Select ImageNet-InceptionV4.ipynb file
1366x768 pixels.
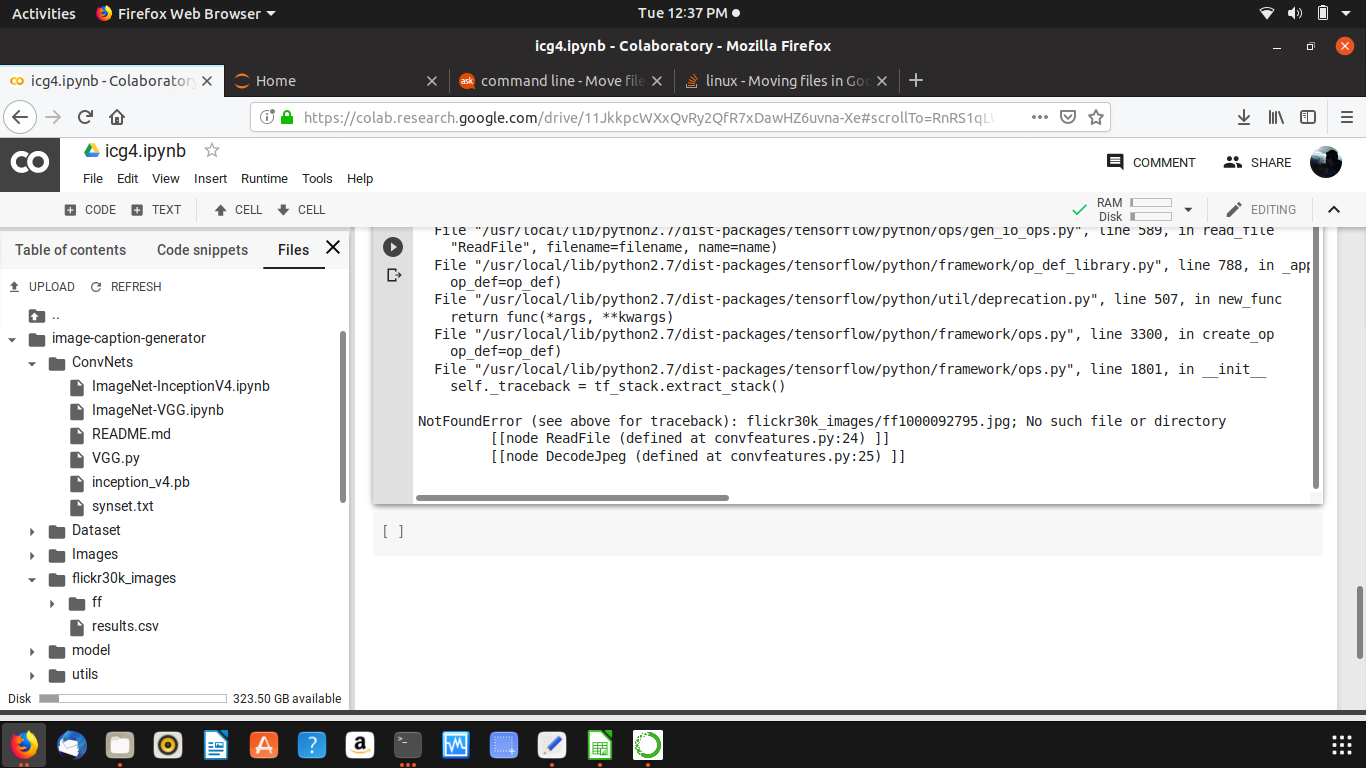click(181, 386)
